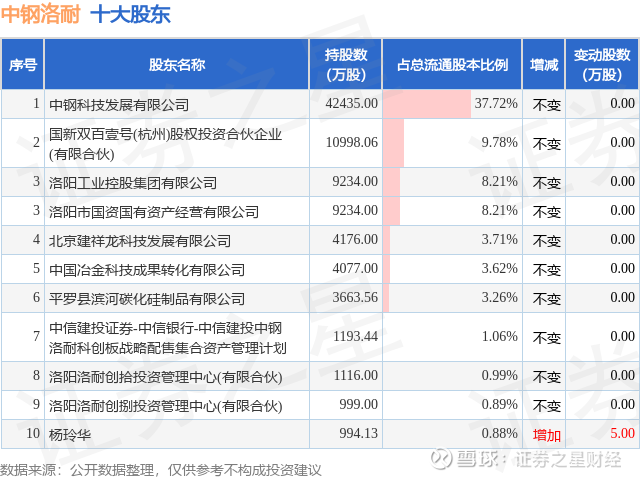The height and width of the screenshot is (479, 640).
Task: Select shareholder 洛阳洛耐创拾投资管理中心(有限合伙)
Action: click(x=166, y=377)
